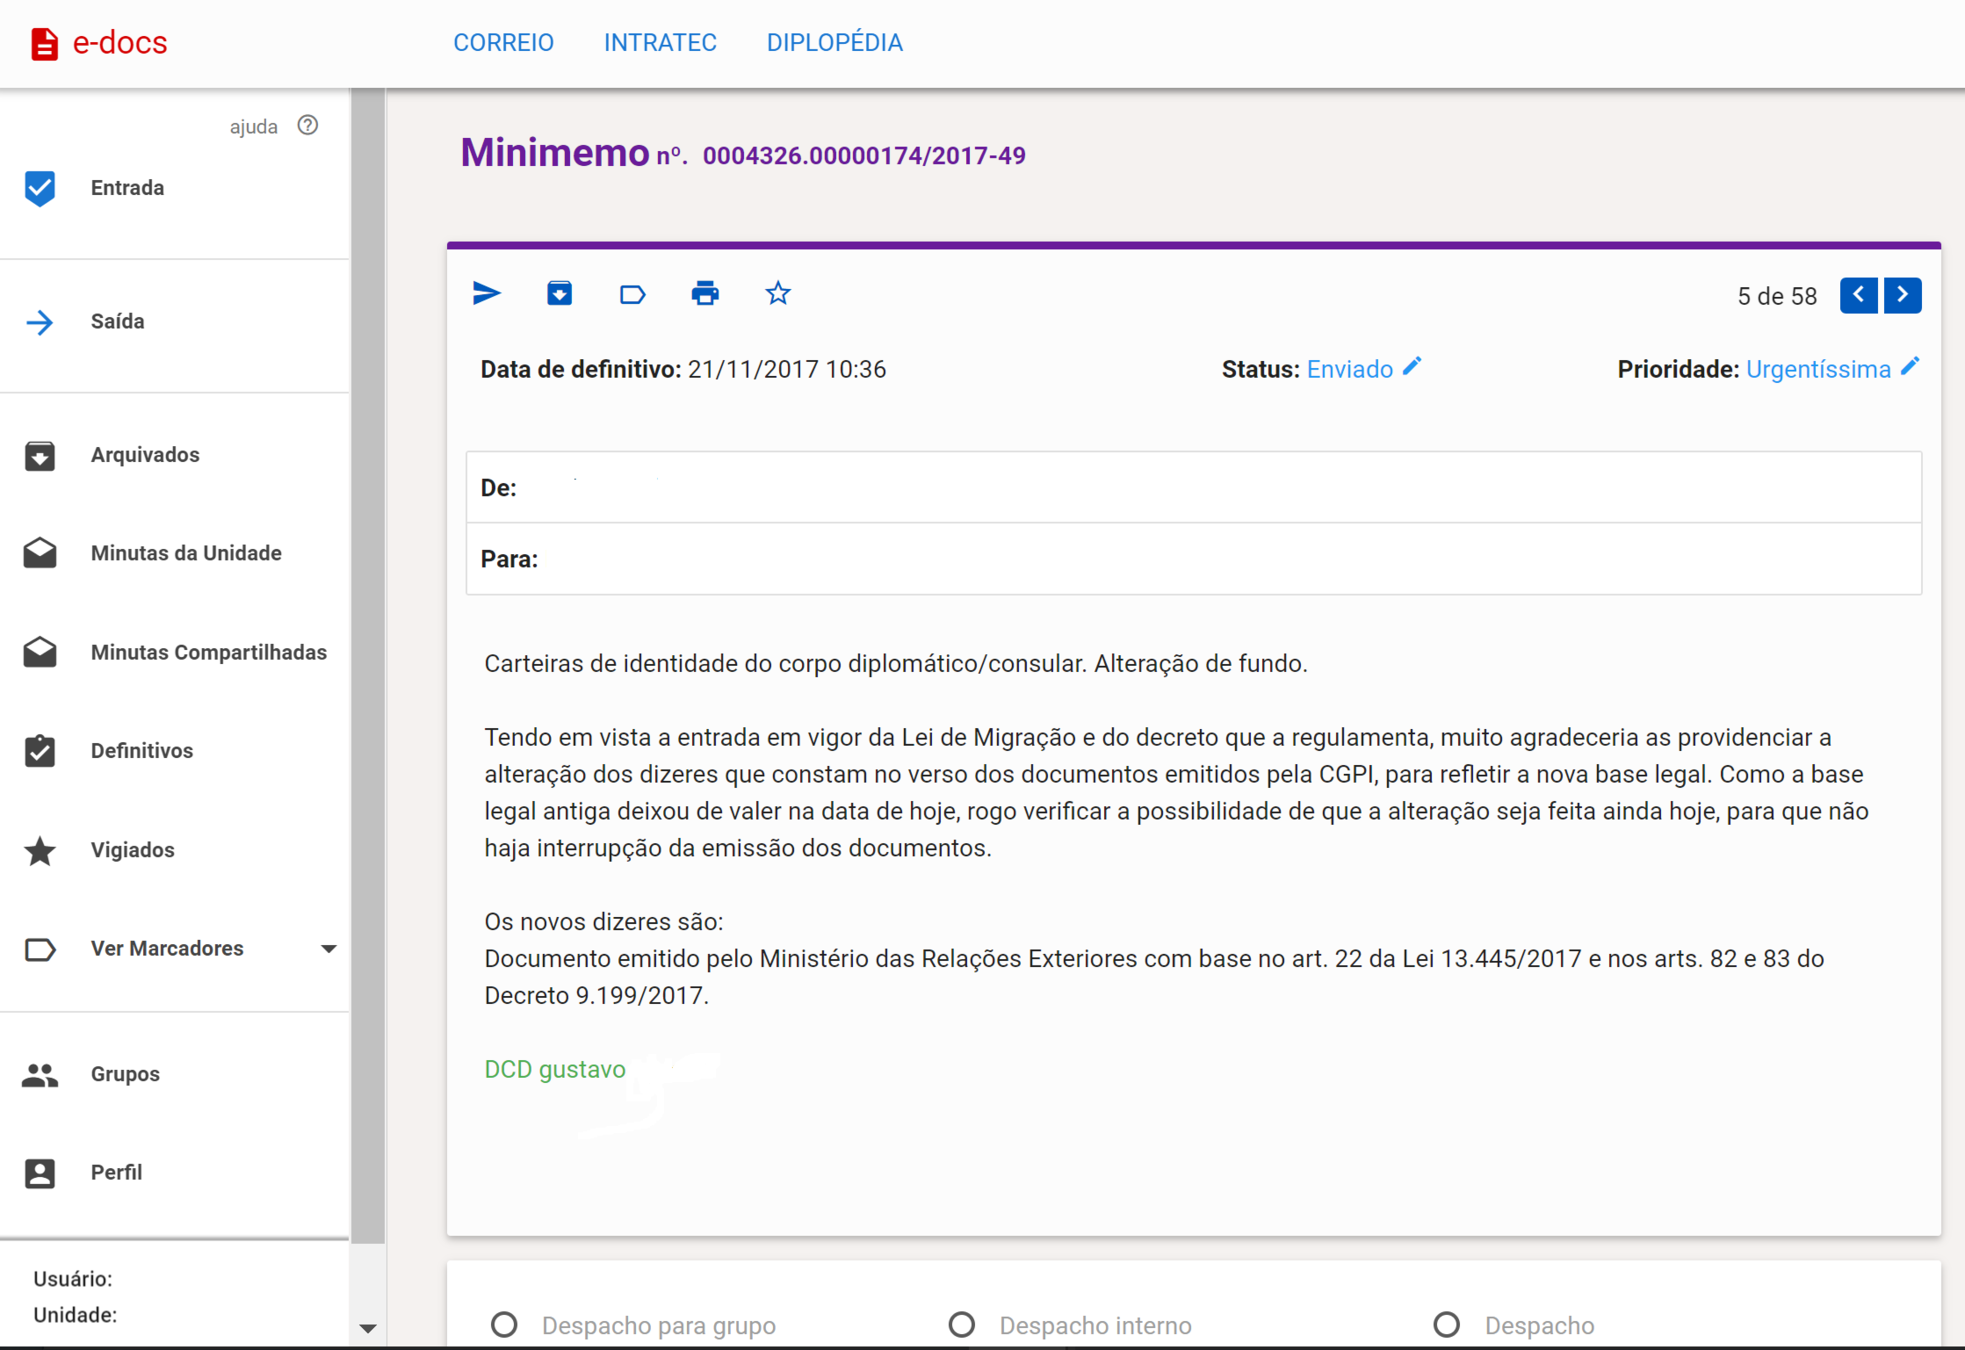Screen dimensions: 1965x1350
Task: Open help via the ajuda question icon
Action: click(308, 125)
